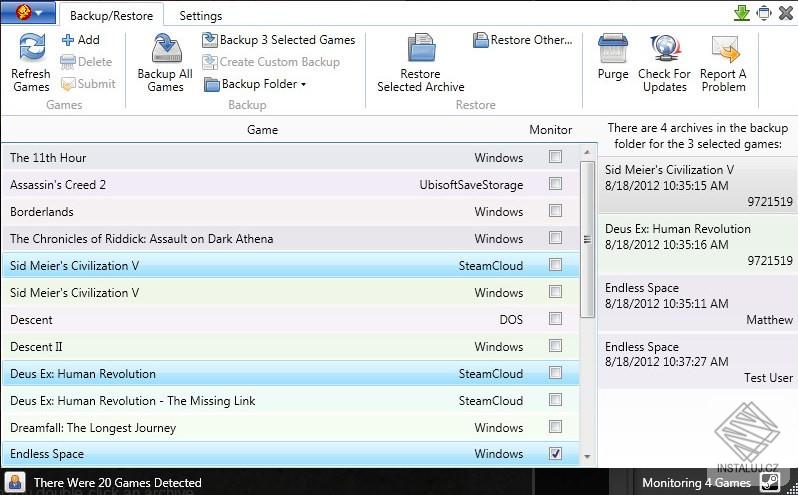Toggle monitor for Civilization V Windows
The height and width of the screenshot is (495, 798).
click(x=555, y=292)
